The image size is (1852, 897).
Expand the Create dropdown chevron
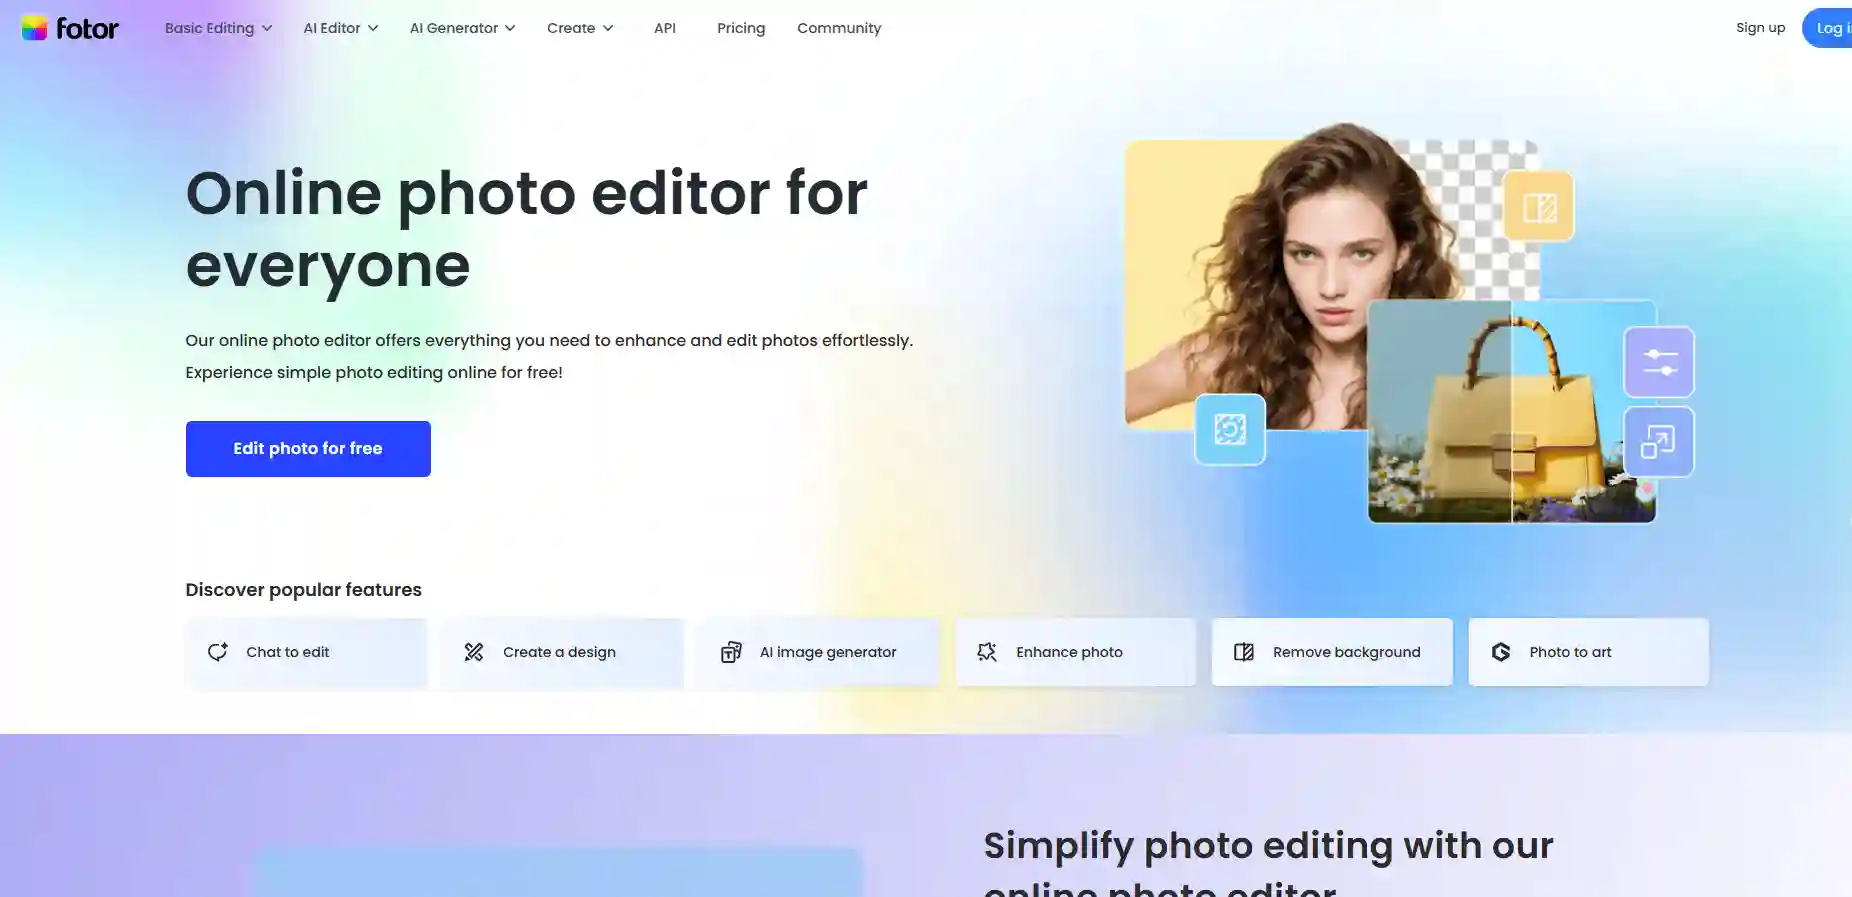tap(608, 29)
